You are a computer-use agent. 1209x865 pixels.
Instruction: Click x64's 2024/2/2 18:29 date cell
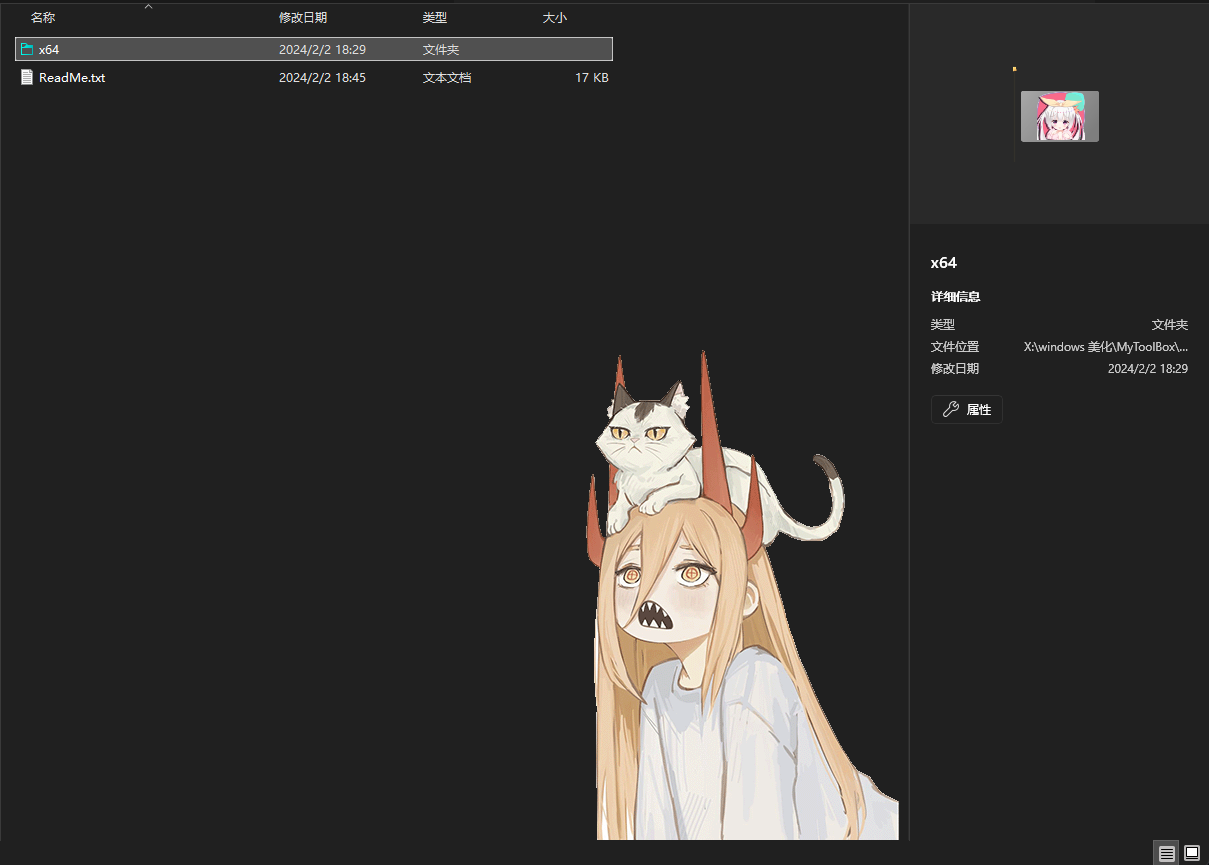click(322, 49)
